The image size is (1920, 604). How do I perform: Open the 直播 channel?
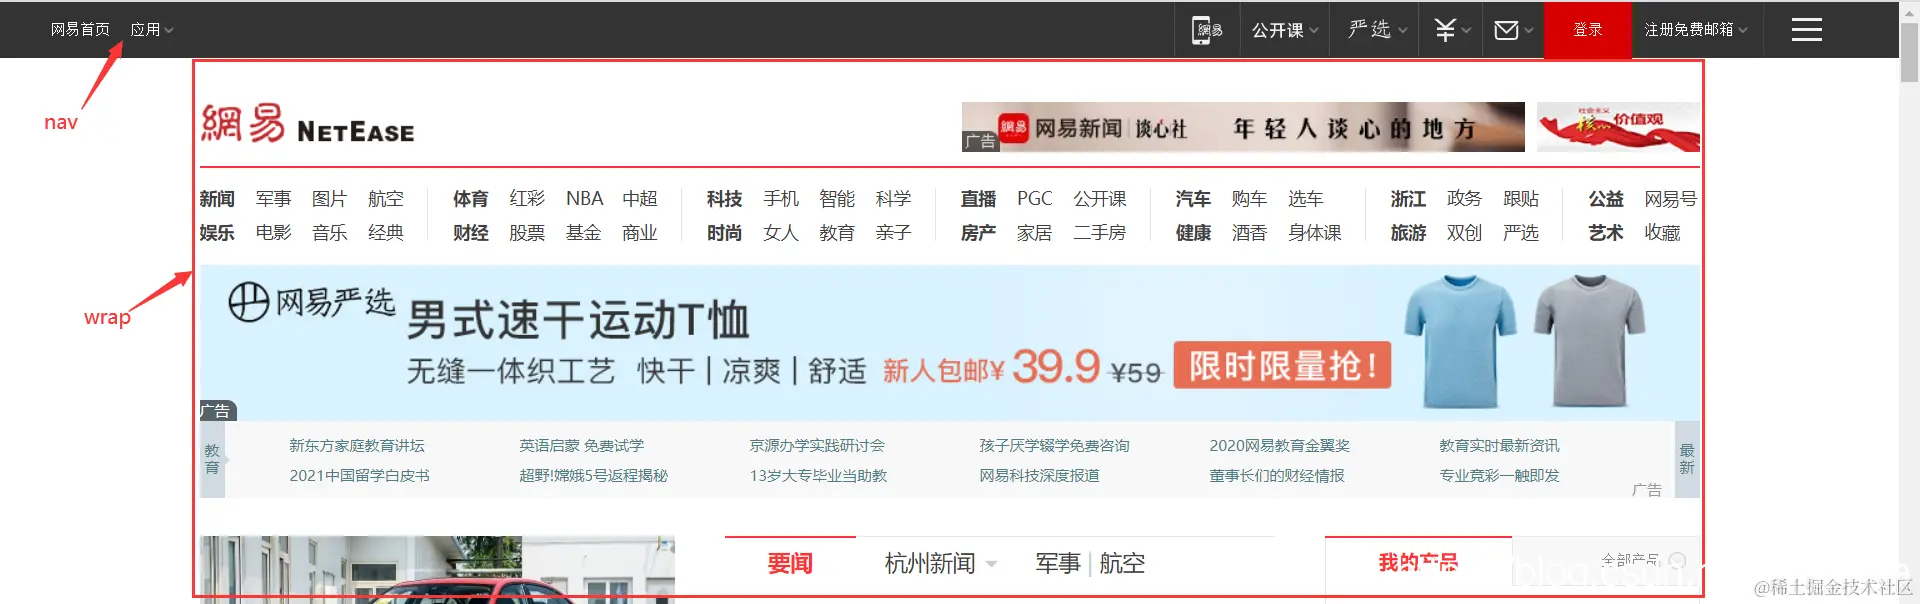[979, 199]
